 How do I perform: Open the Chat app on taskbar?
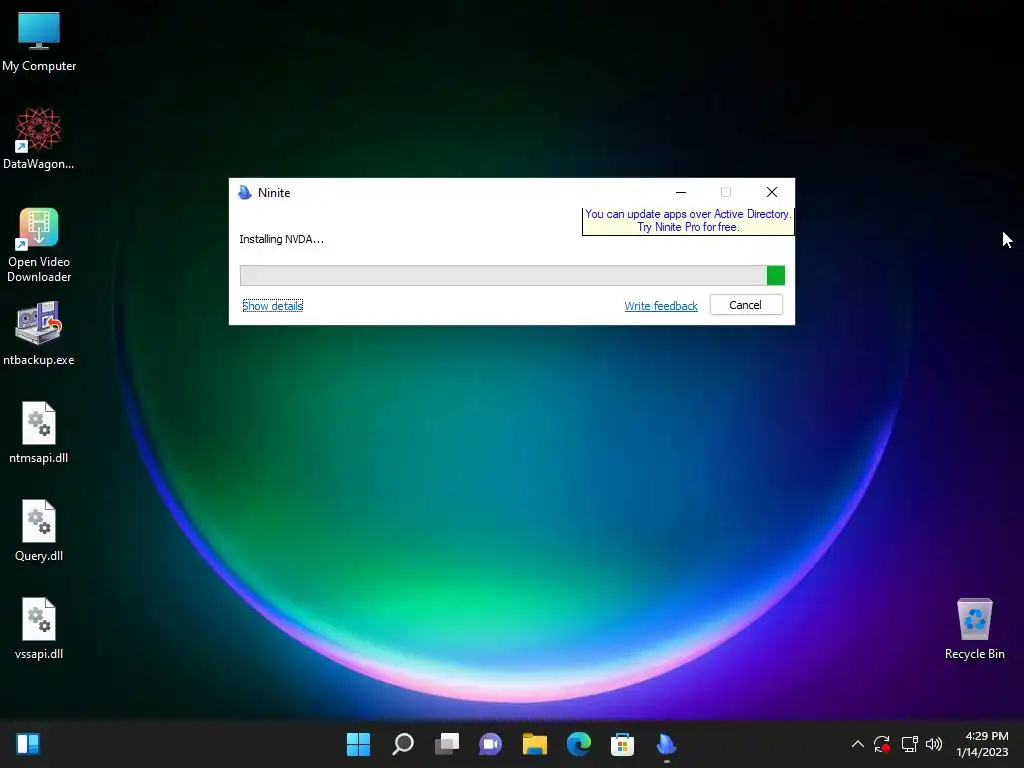490,744
